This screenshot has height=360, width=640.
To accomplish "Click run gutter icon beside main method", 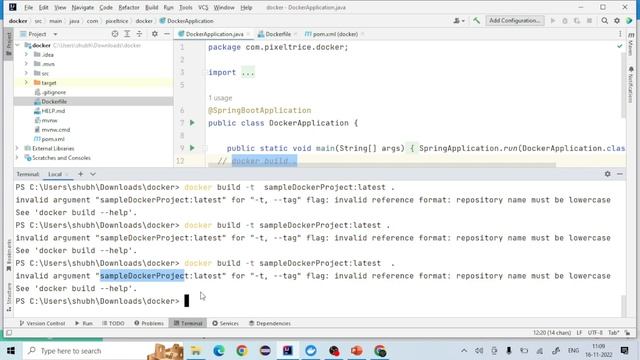I will (x=192, y=148).
